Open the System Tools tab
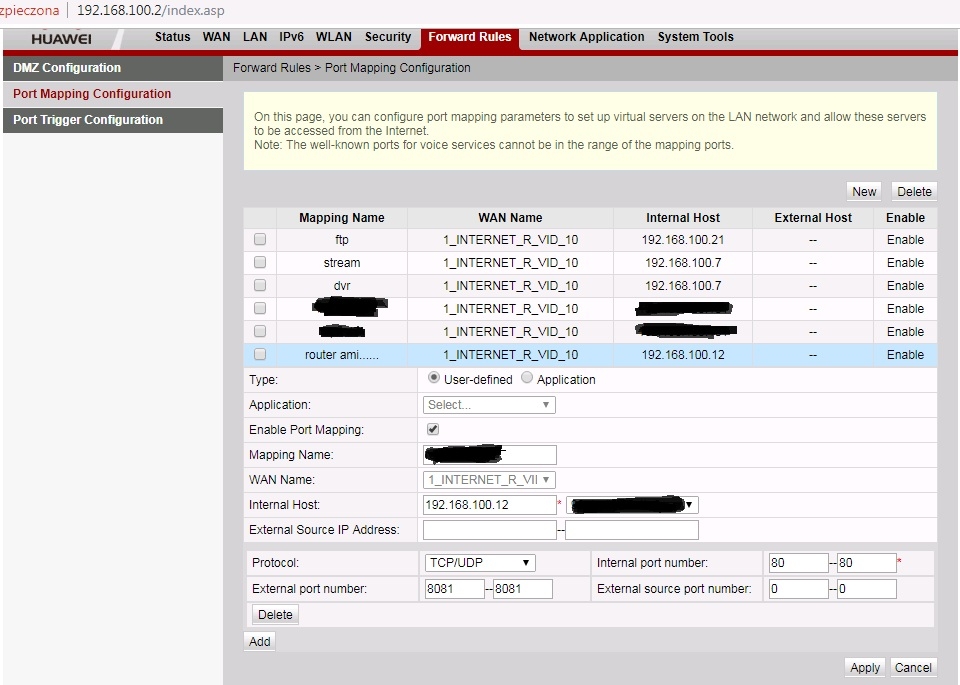This screenshot has height=685, width=960. pyautogui.click(x=696, y=37)
